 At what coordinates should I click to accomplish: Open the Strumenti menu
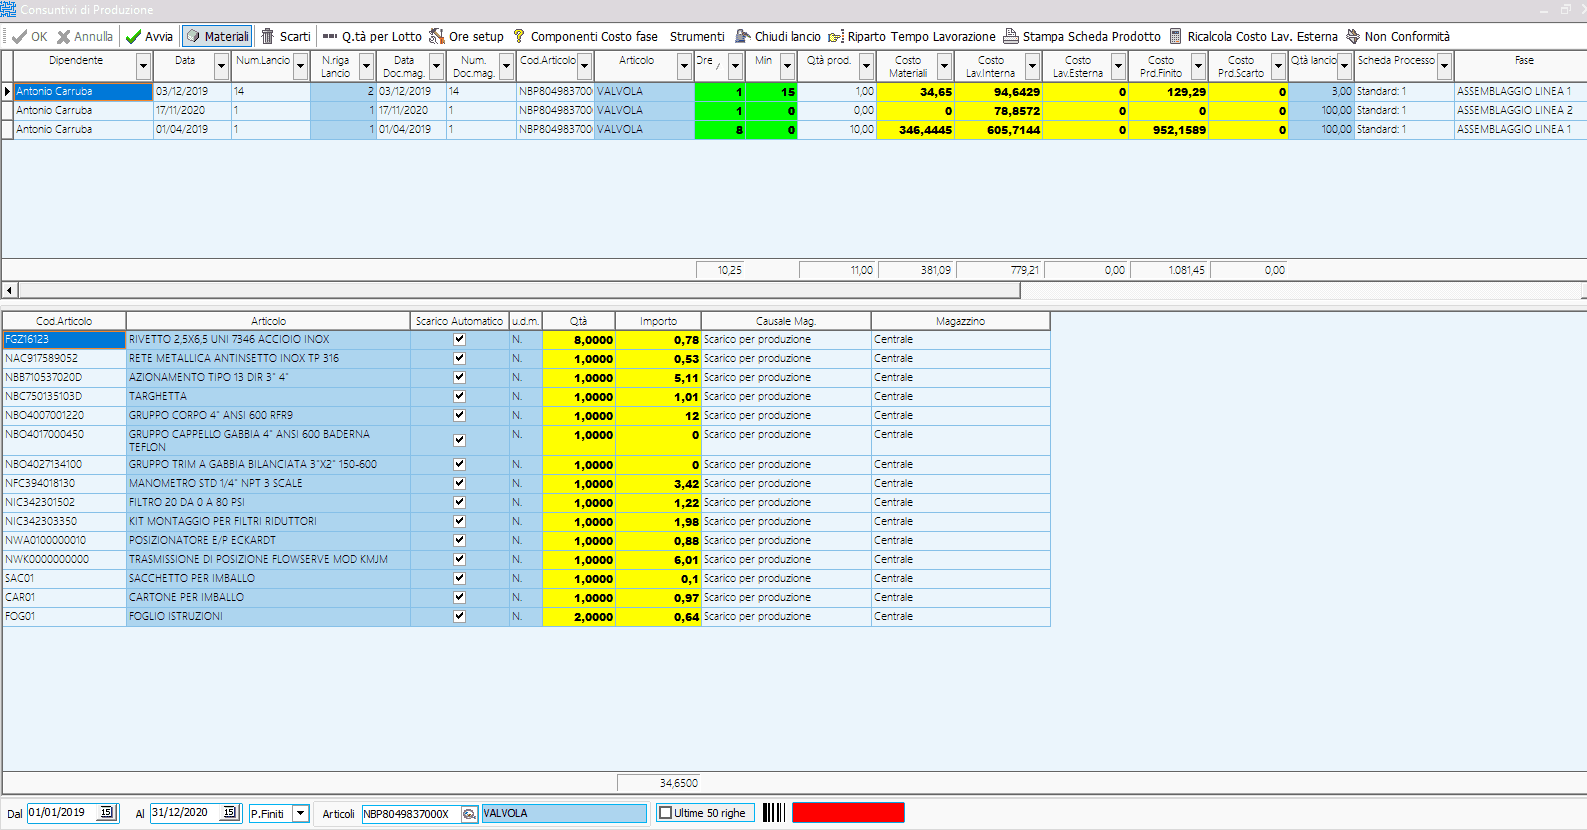point(697,37)
